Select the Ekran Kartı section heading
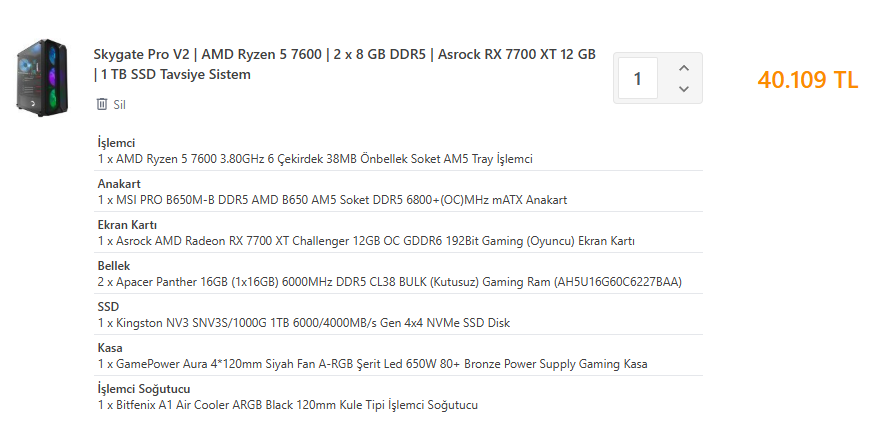The width and height of the screenshot is (875, 430). (127, 225)
